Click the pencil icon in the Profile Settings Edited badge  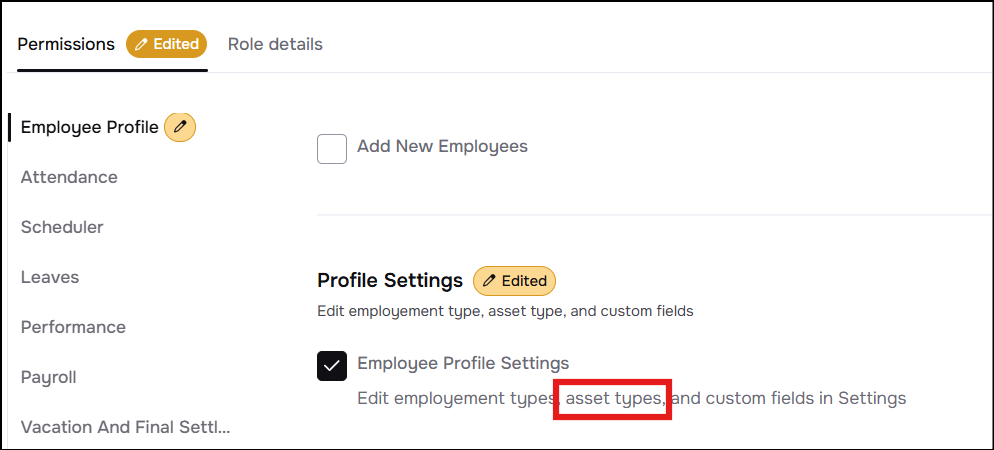point(489,281)
